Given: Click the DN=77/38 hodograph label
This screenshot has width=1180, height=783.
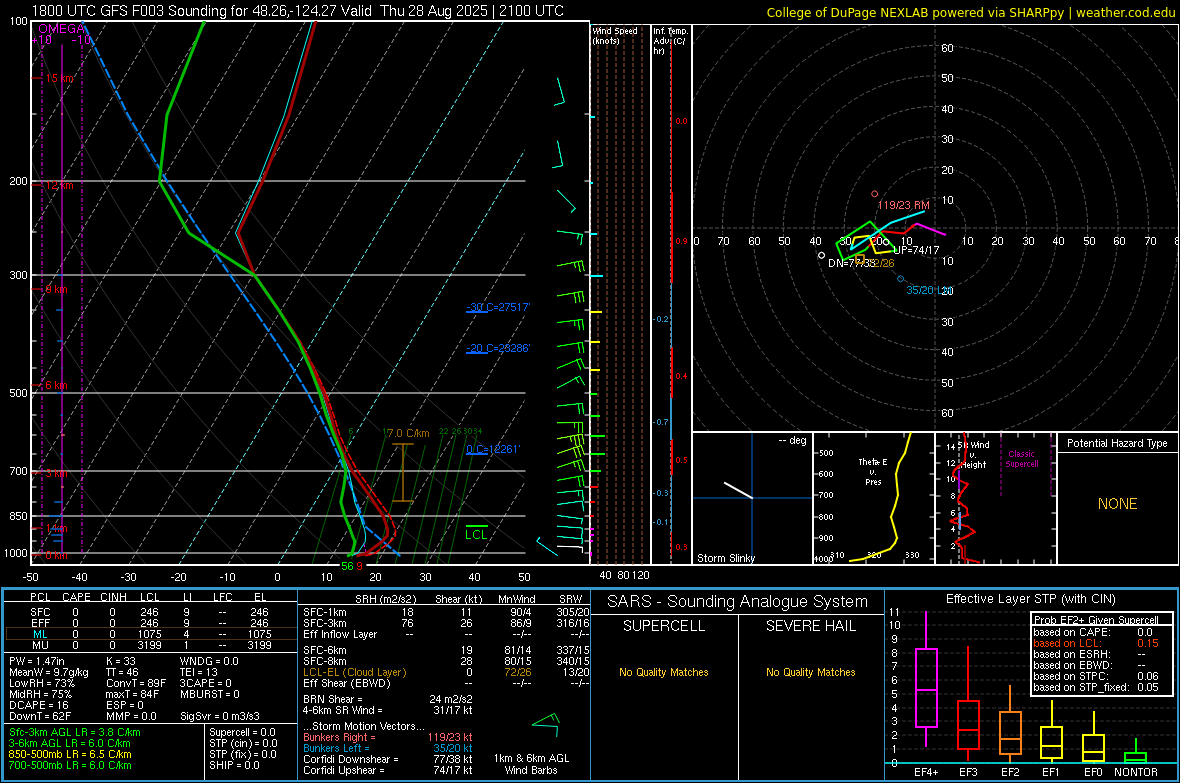Looking at the screenshot, I should pos(852,263).
